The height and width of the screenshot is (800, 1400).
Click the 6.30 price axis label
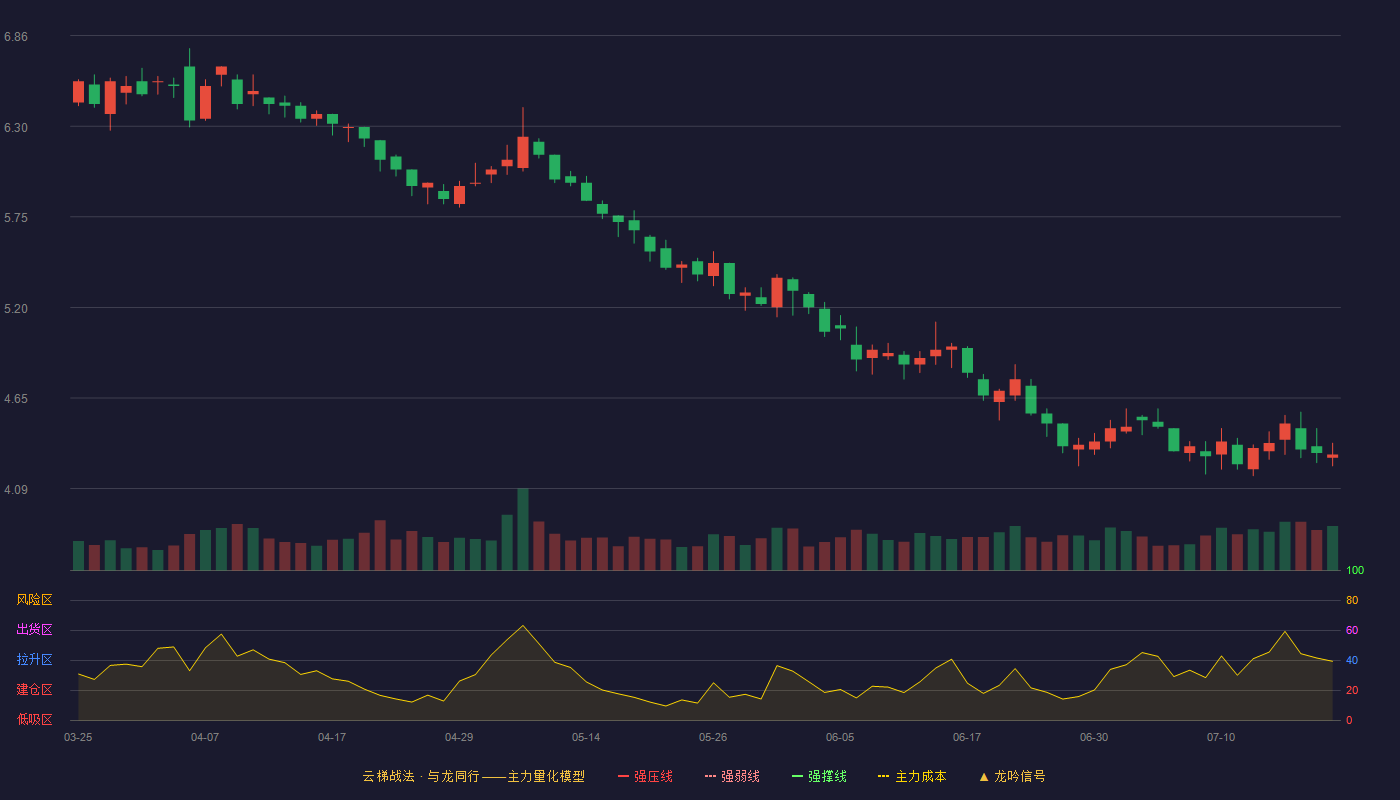coord(16,128)
